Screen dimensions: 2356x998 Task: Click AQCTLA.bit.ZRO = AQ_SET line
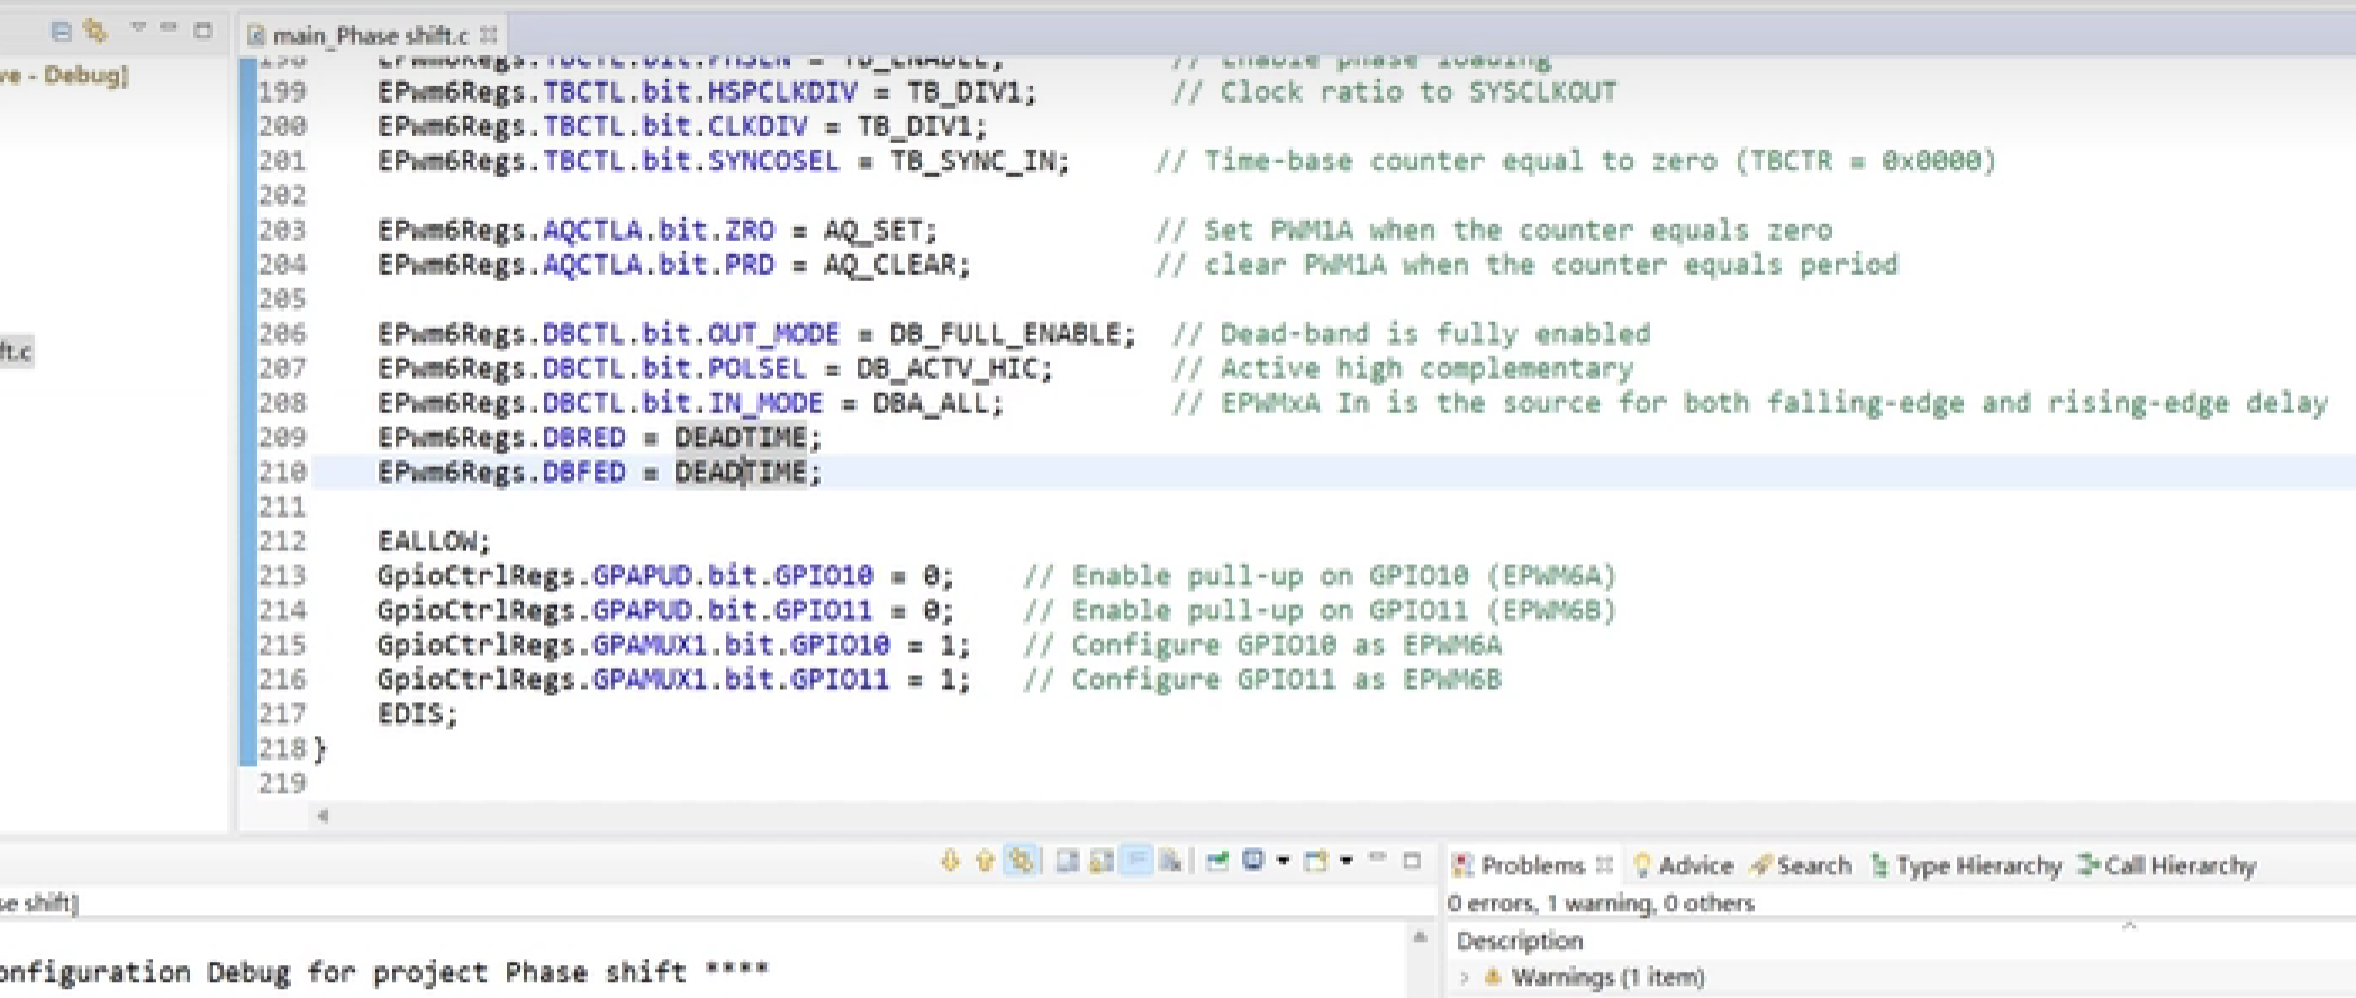(657, 231)
